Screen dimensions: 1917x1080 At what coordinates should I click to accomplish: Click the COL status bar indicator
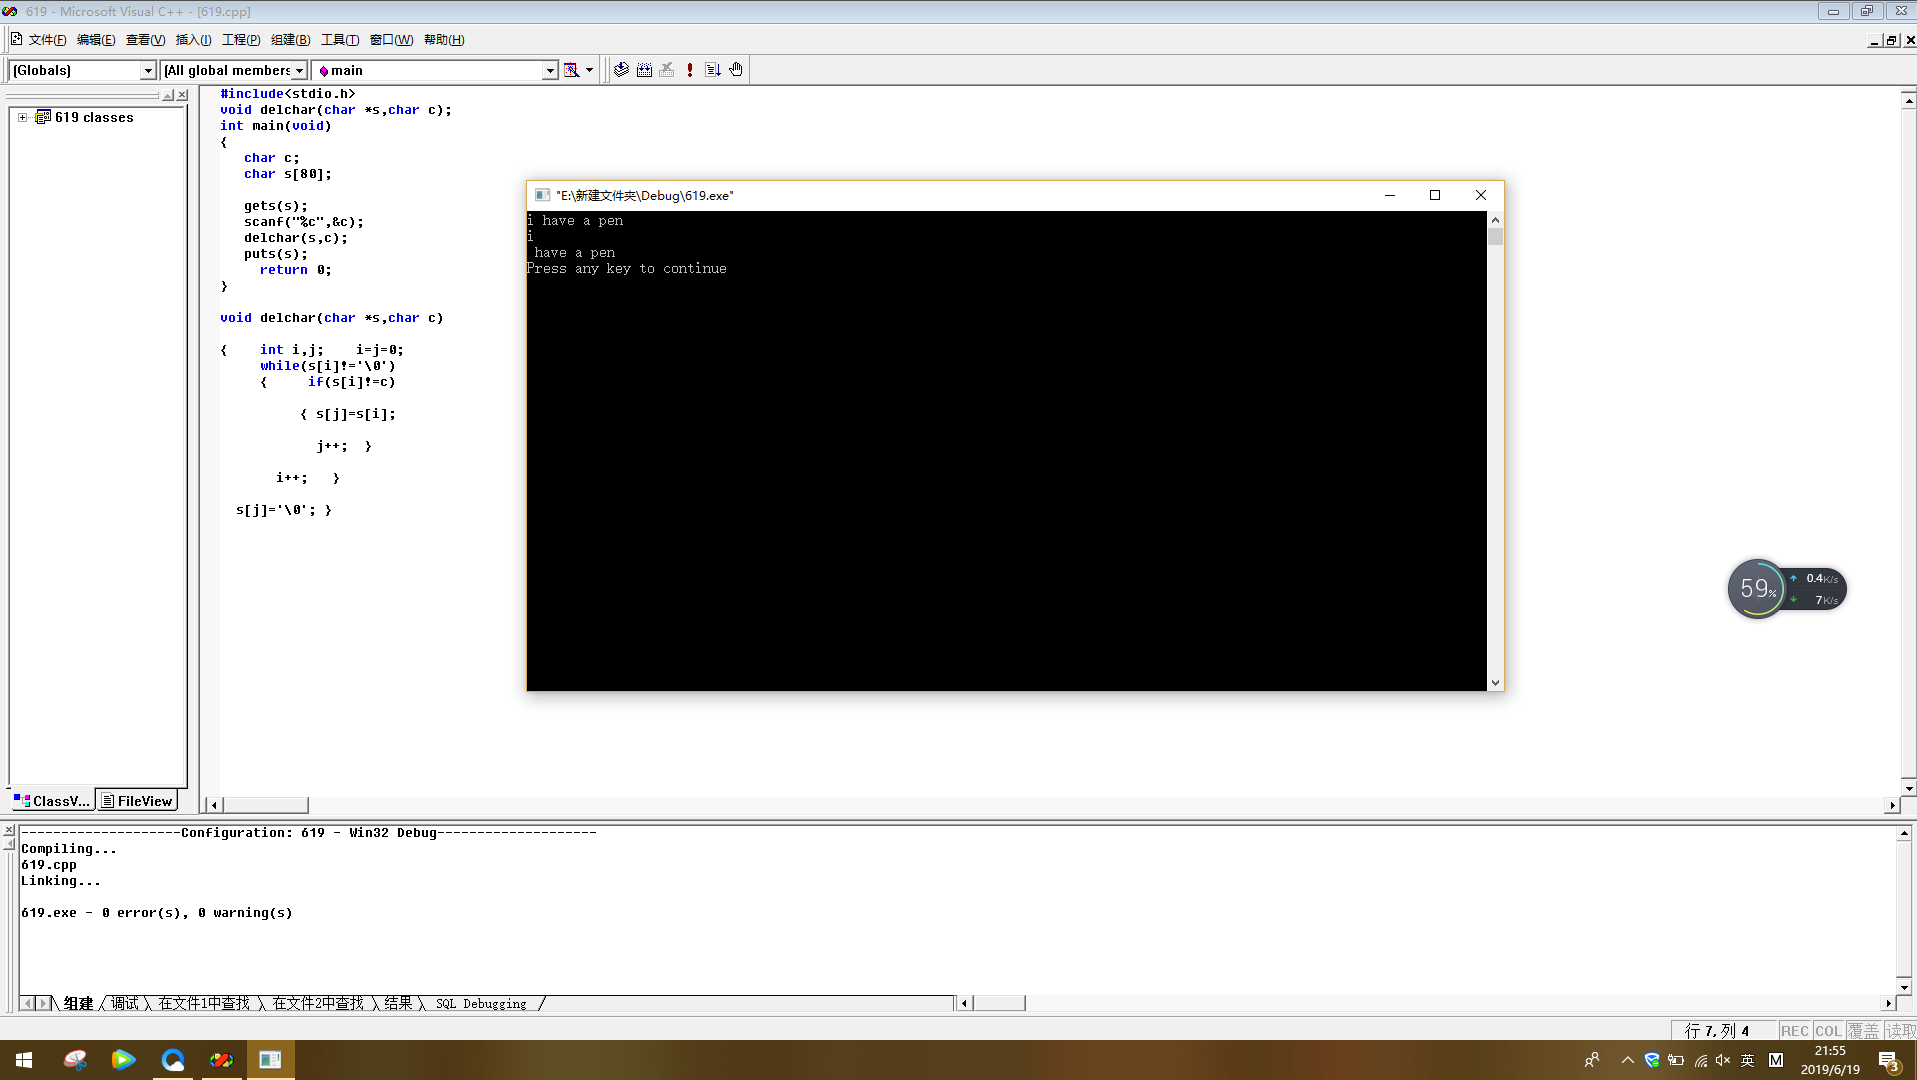tap(1828, 1031)
